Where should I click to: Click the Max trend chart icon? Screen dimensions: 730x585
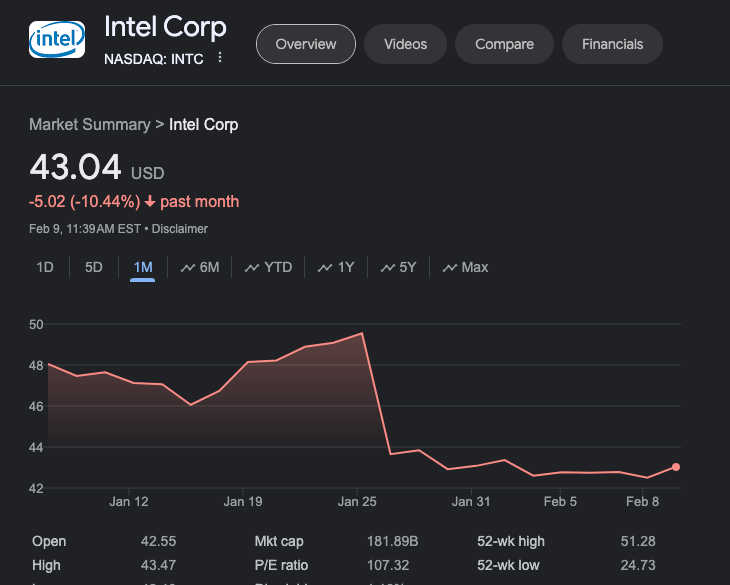click(x=450, y=268)
